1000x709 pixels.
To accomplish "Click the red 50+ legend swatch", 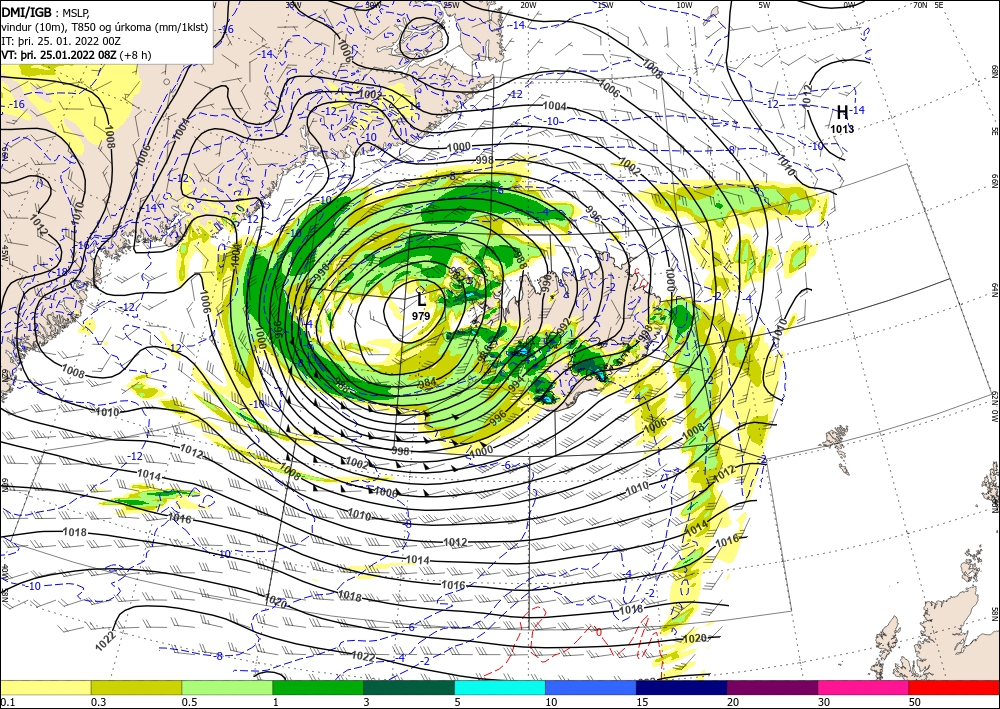I will coord(954,687).
